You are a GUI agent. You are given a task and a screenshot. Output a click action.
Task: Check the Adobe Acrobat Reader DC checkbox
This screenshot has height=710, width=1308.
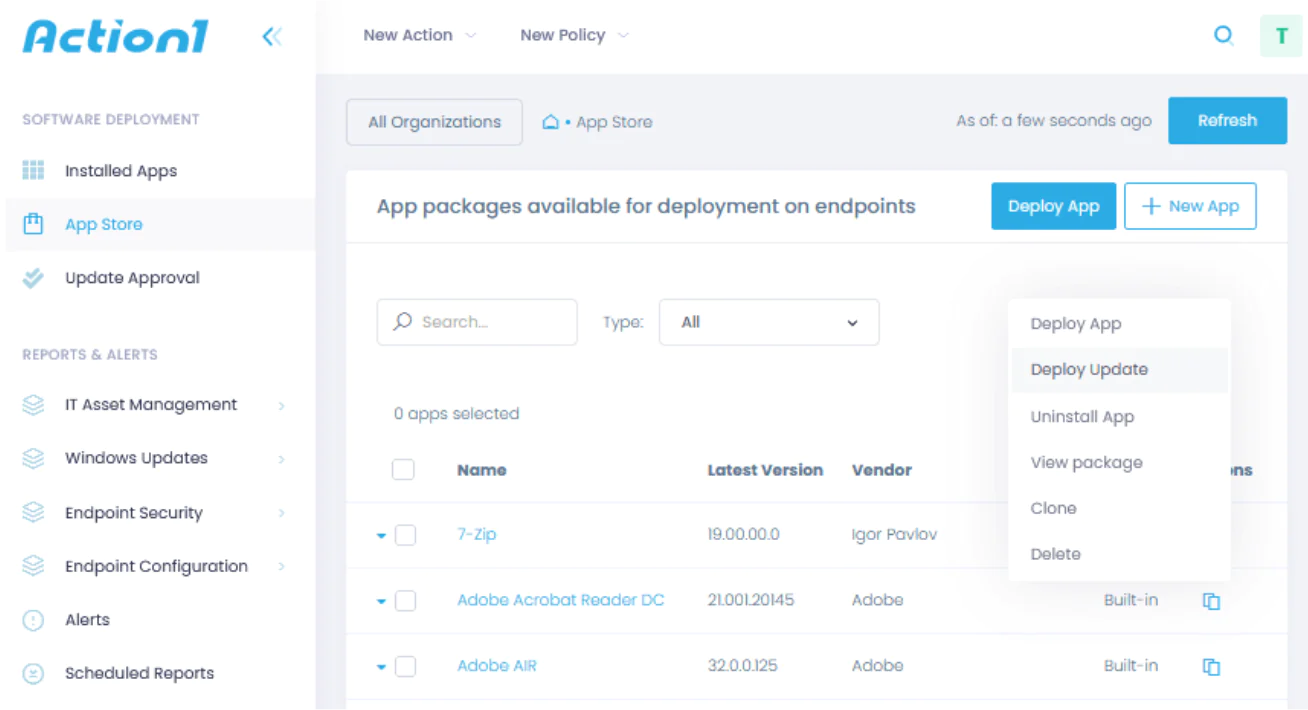click(405, 600)
